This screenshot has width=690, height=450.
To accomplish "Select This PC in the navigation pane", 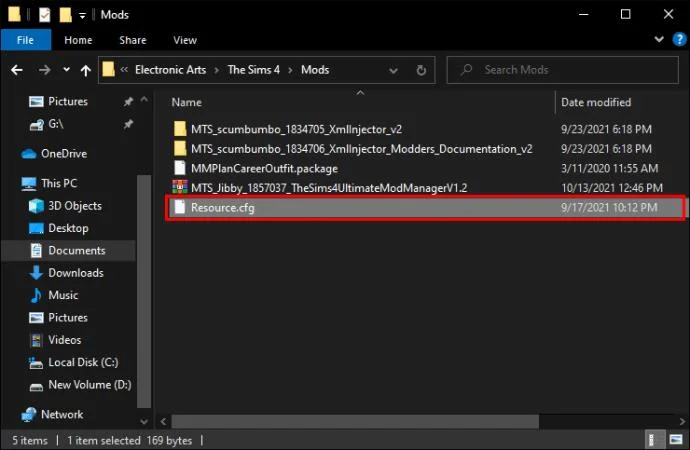I will 59,183.
